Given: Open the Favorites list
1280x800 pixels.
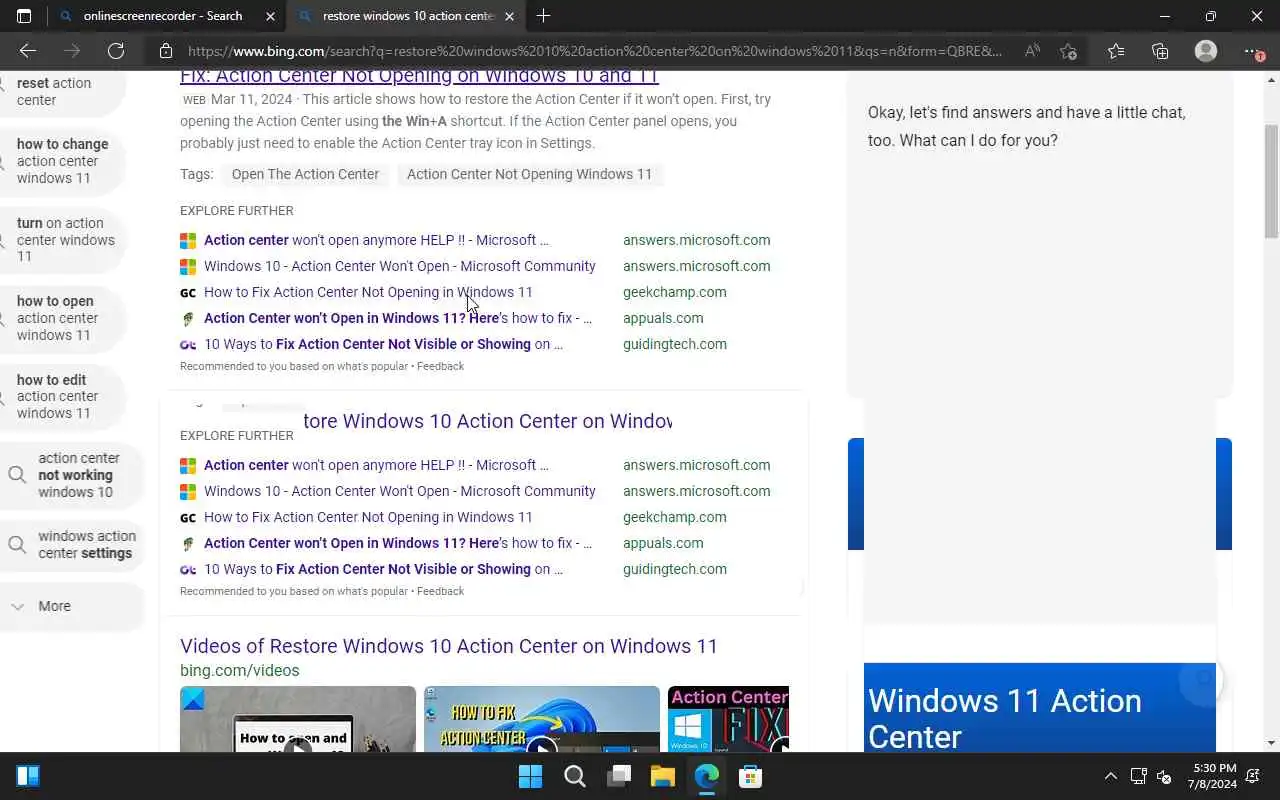Looking at the screenshot, I should tap(1116, 51).
